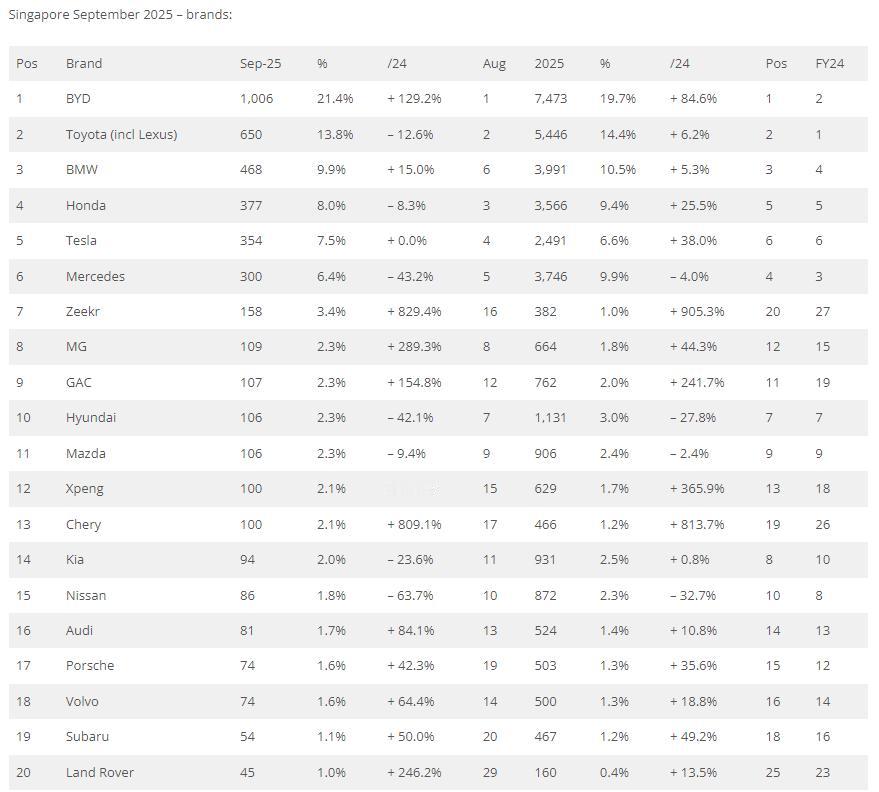Select the Tesla brand cell
This screenshot has height=792, width=879.
click(81, 240)
